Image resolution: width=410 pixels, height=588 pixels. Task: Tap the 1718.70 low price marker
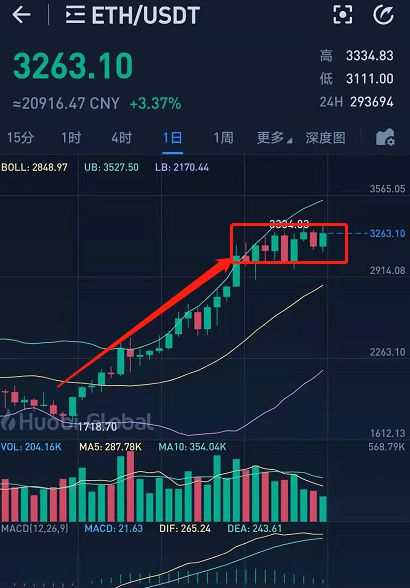click(x=98, y=426)
